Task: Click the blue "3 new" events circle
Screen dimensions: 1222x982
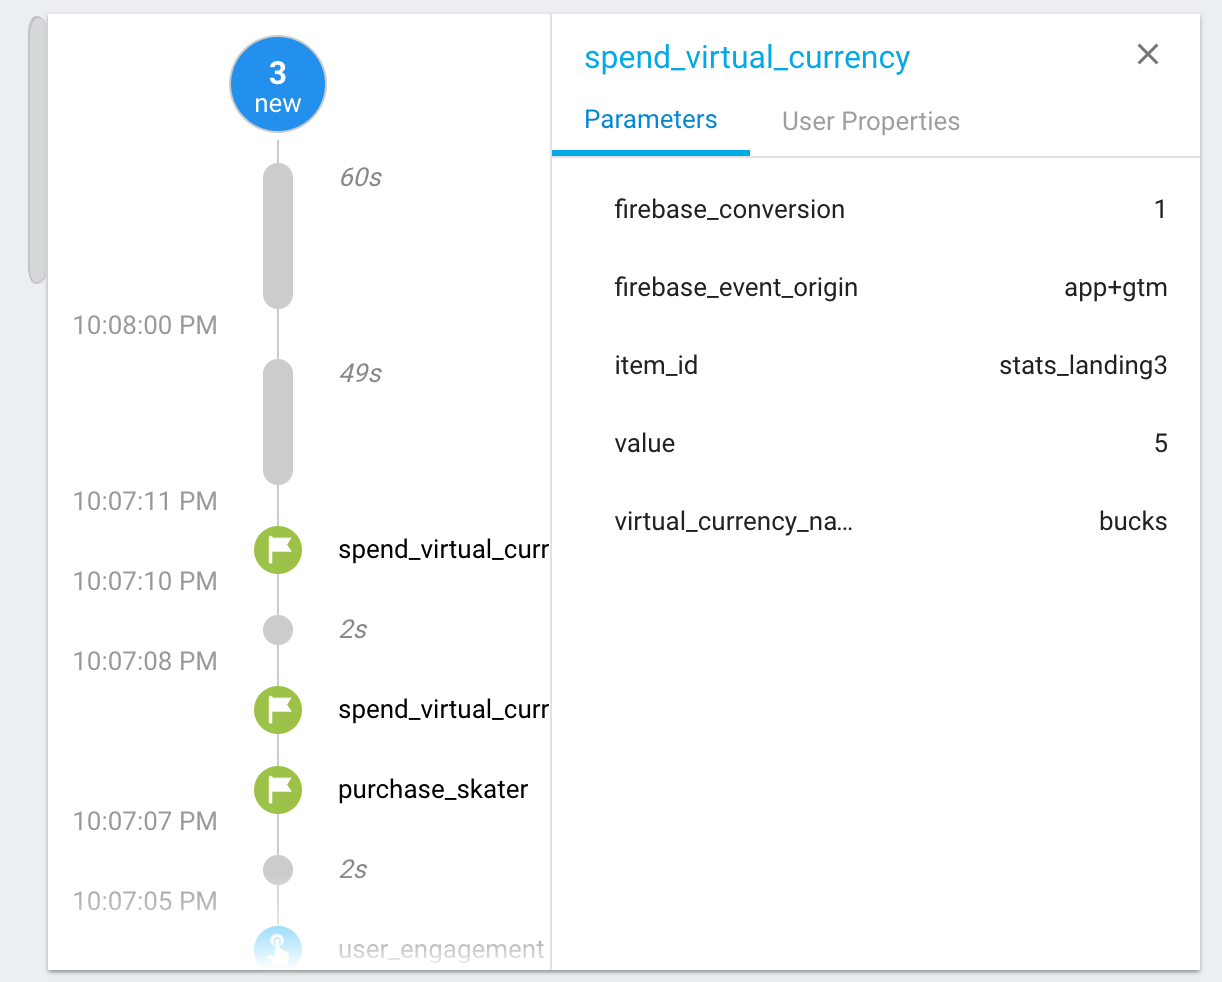Action: pyautogui.click(x=278, y=86)
